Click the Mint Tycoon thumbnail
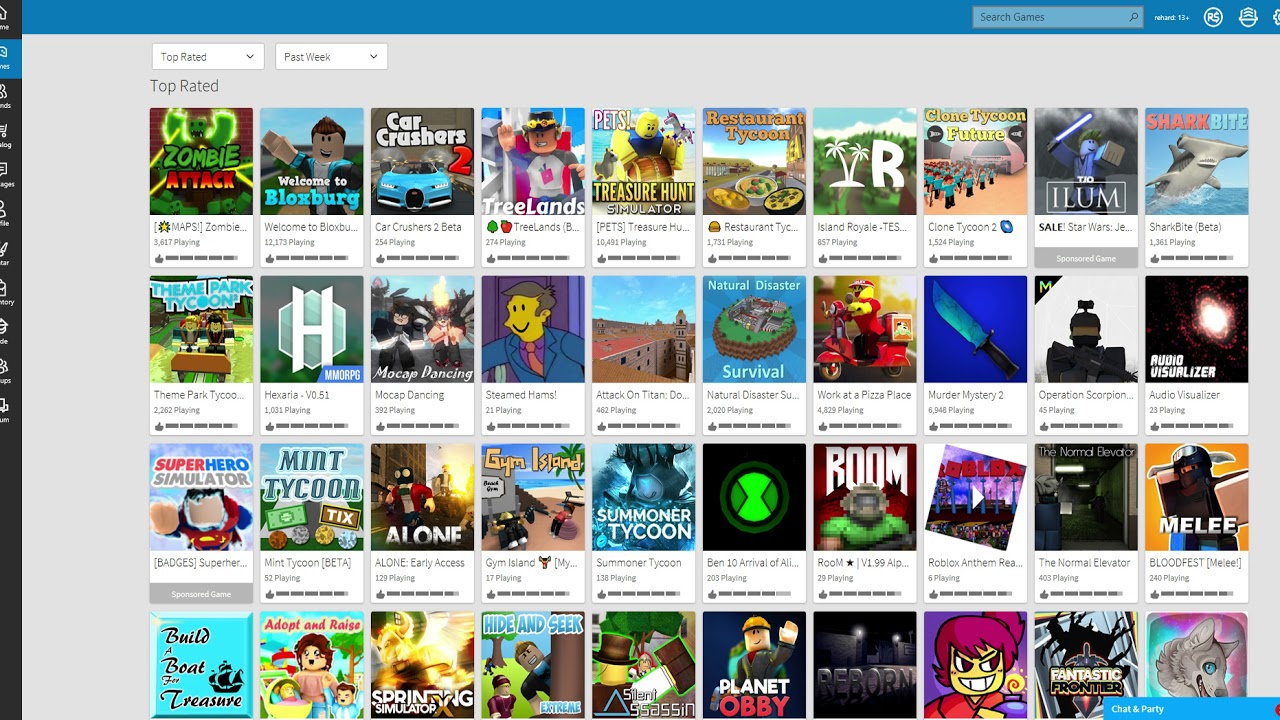This screenshot has height=720, width=1280. pos(312,497)
